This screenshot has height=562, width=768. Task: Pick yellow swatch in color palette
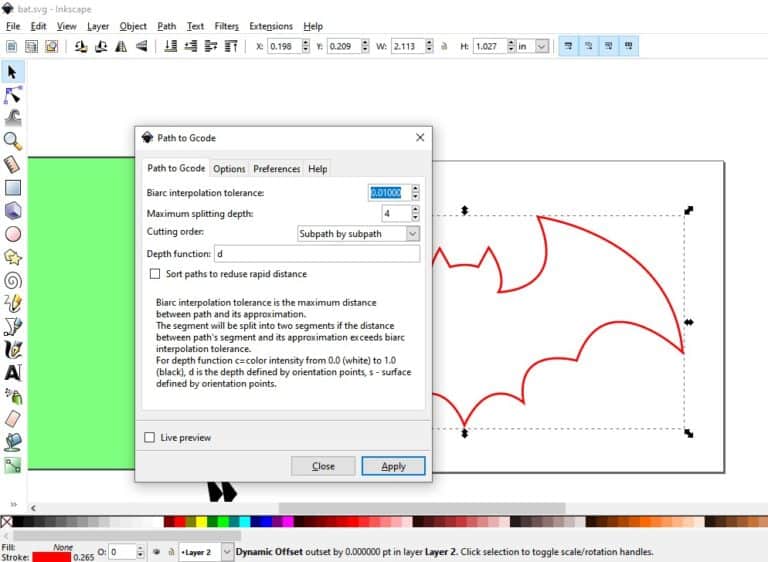click(201, 522)
